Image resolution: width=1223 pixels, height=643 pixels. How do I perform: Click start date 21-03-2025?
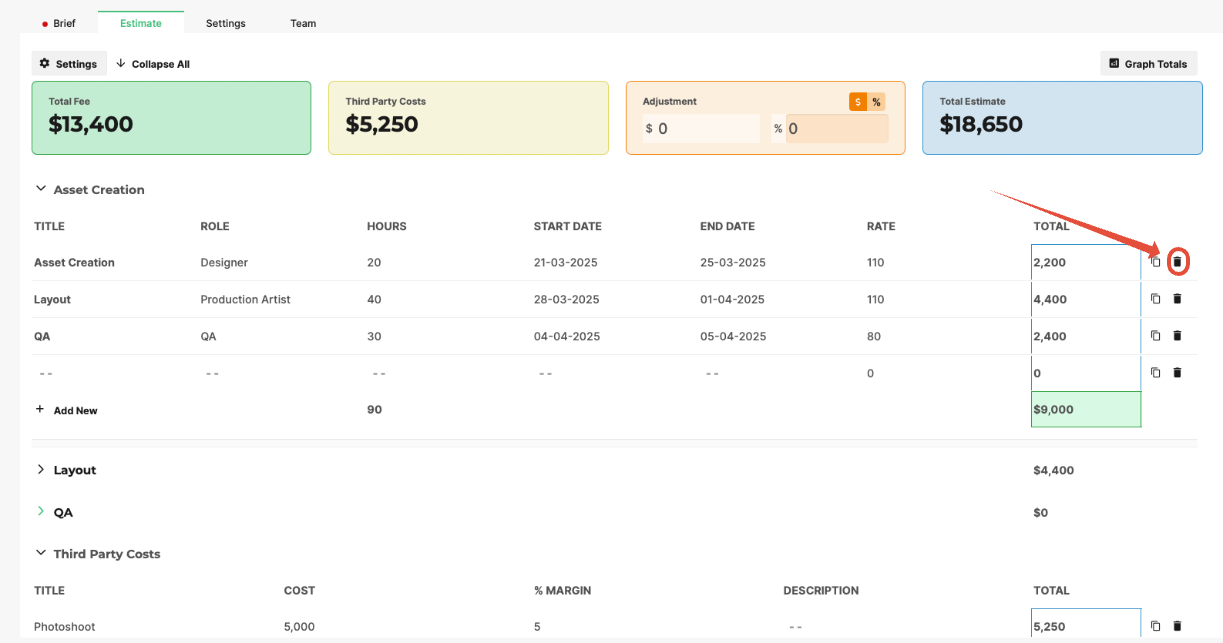(x=565, y=262)
